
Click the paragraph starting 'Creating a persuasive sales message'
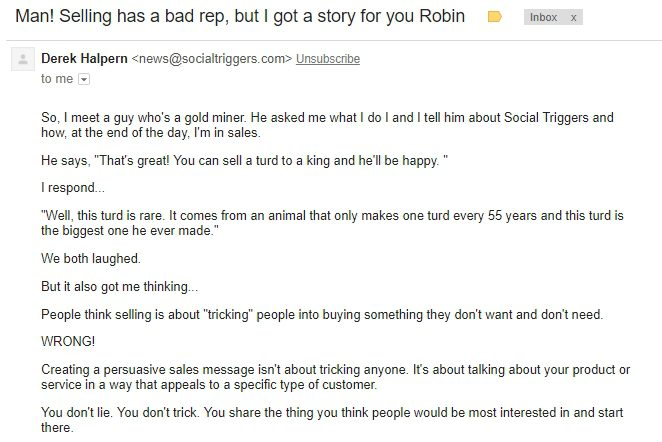point(336,377)
